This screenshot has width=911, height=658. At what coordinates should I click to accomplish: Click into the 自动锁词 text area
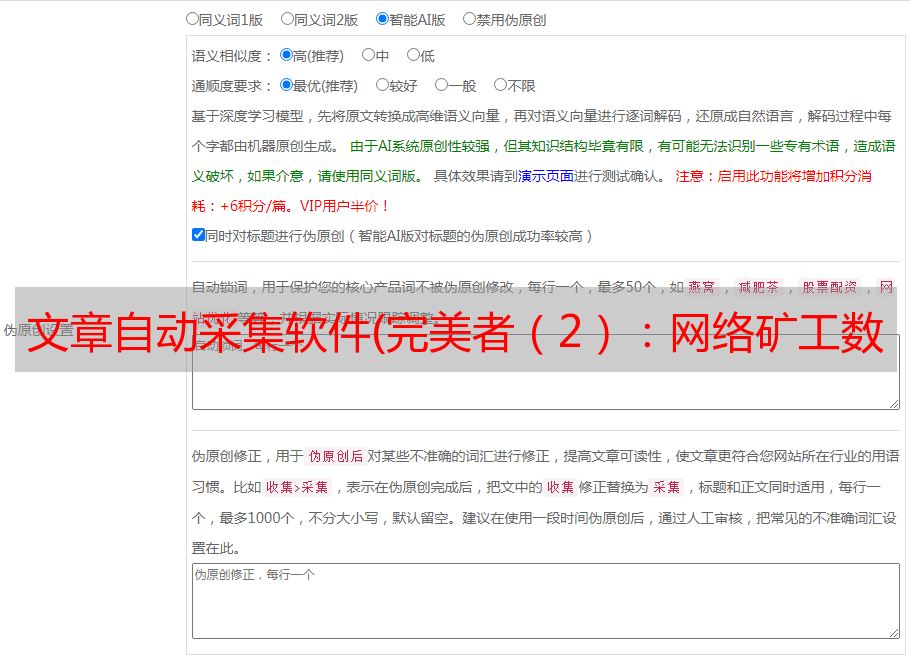click(546, 372)
